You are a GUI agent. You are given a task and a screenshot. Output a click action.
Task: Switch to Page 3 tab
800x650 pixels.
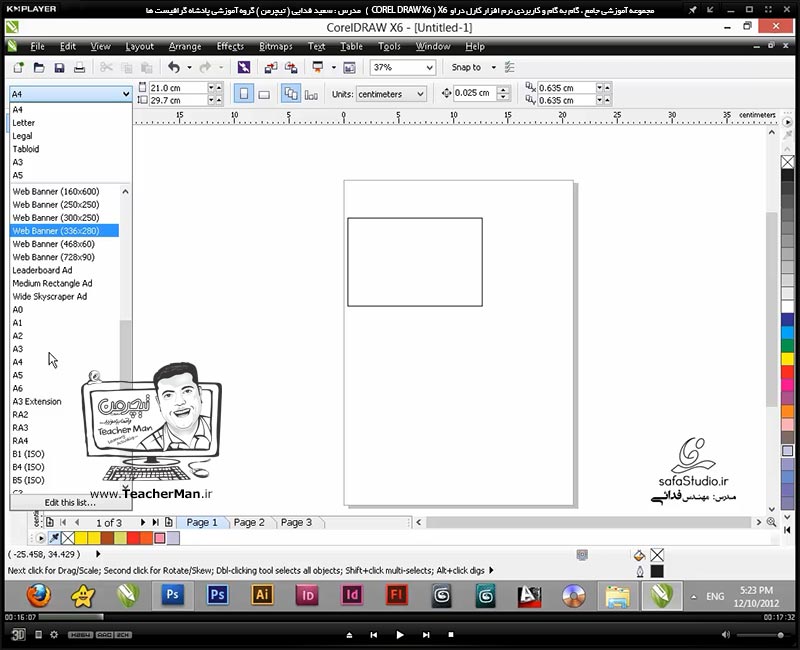pyautogui.click(x=296, y=522)
